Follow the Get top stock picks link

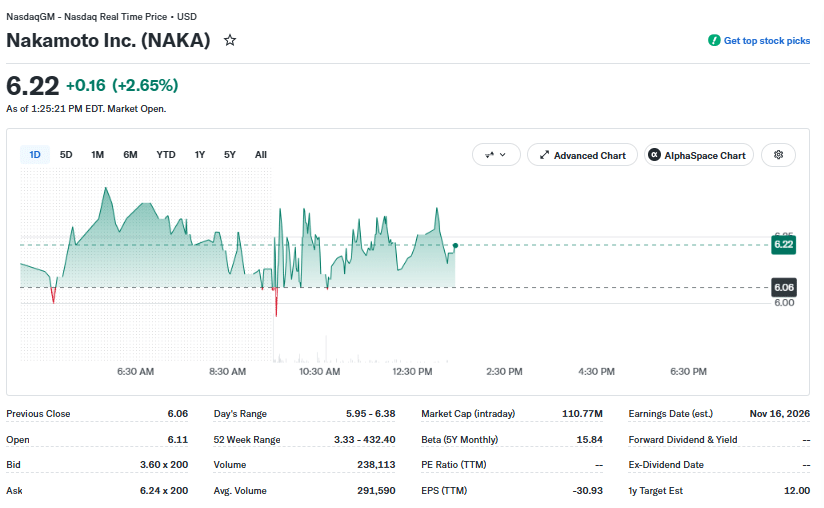767,40
